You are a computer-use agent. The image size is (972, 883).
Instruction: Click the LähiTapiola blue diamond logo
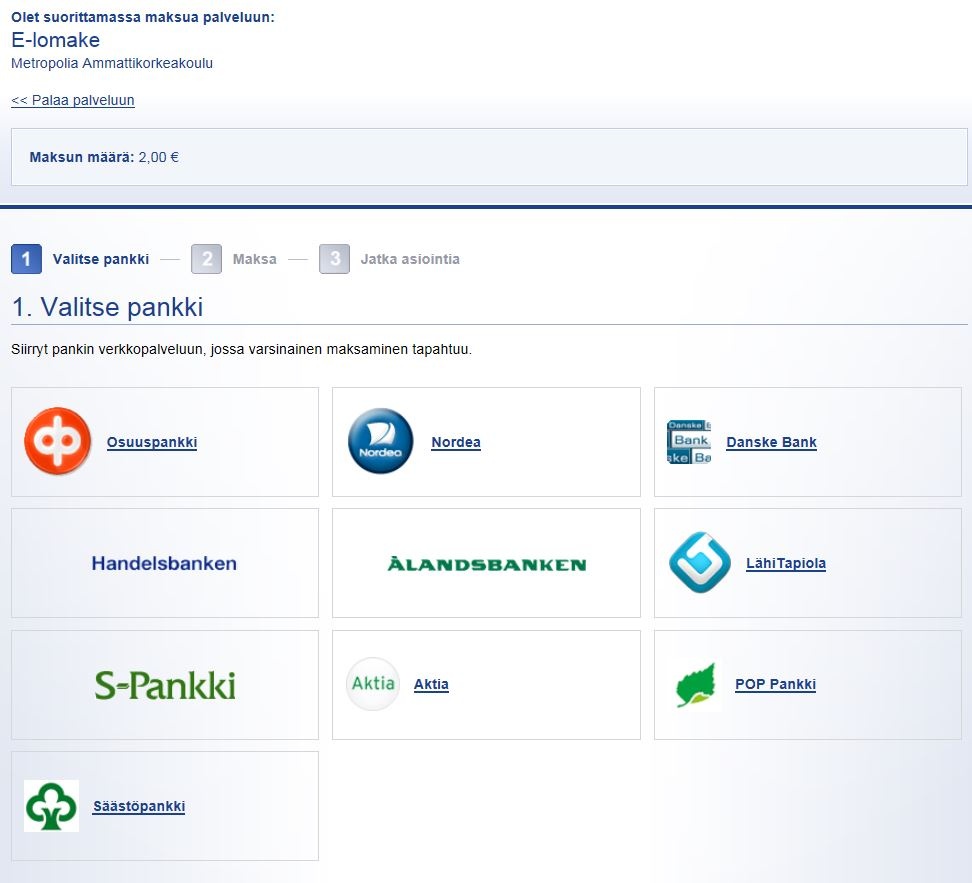(700, 562)
